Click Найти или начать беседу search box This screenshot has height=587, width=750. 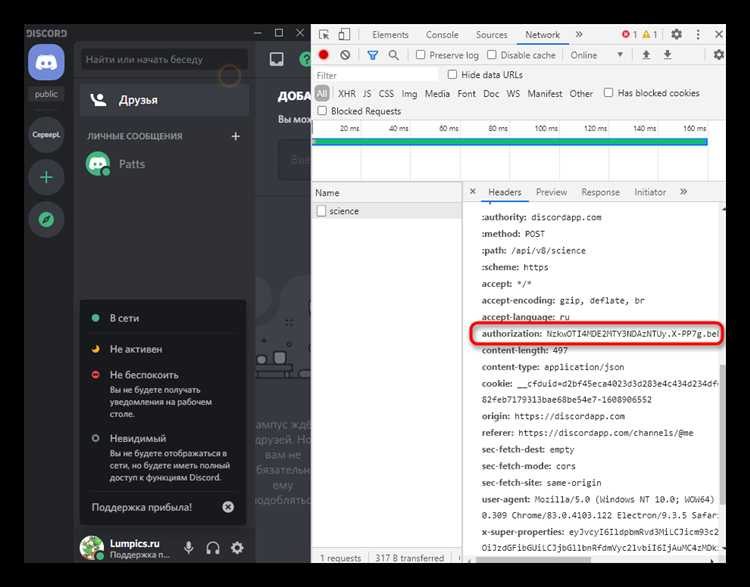click(x=164, y=59)
